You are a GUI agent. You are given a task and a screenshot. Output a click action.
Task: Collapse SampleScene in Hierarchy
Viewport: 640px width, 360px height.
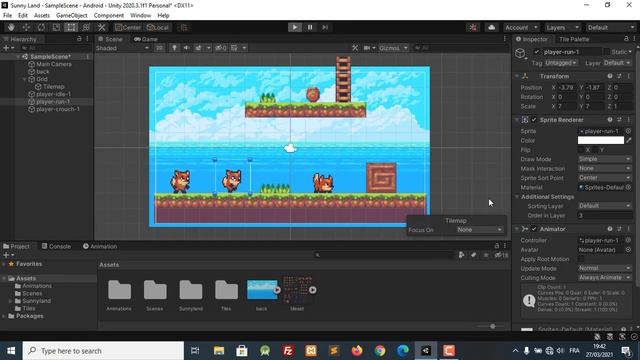point(18,57)
